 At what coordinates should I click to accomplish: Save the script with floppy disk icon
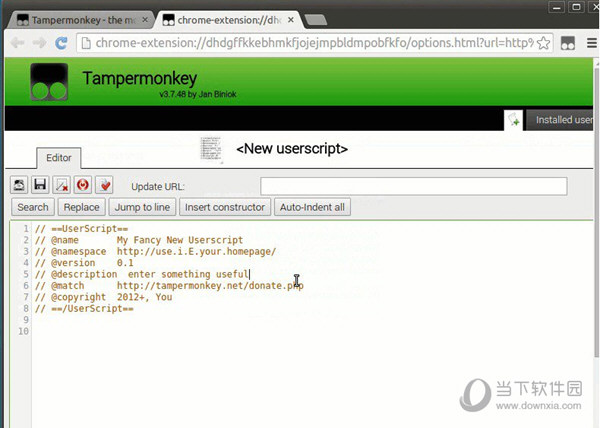tap(40, 185)
